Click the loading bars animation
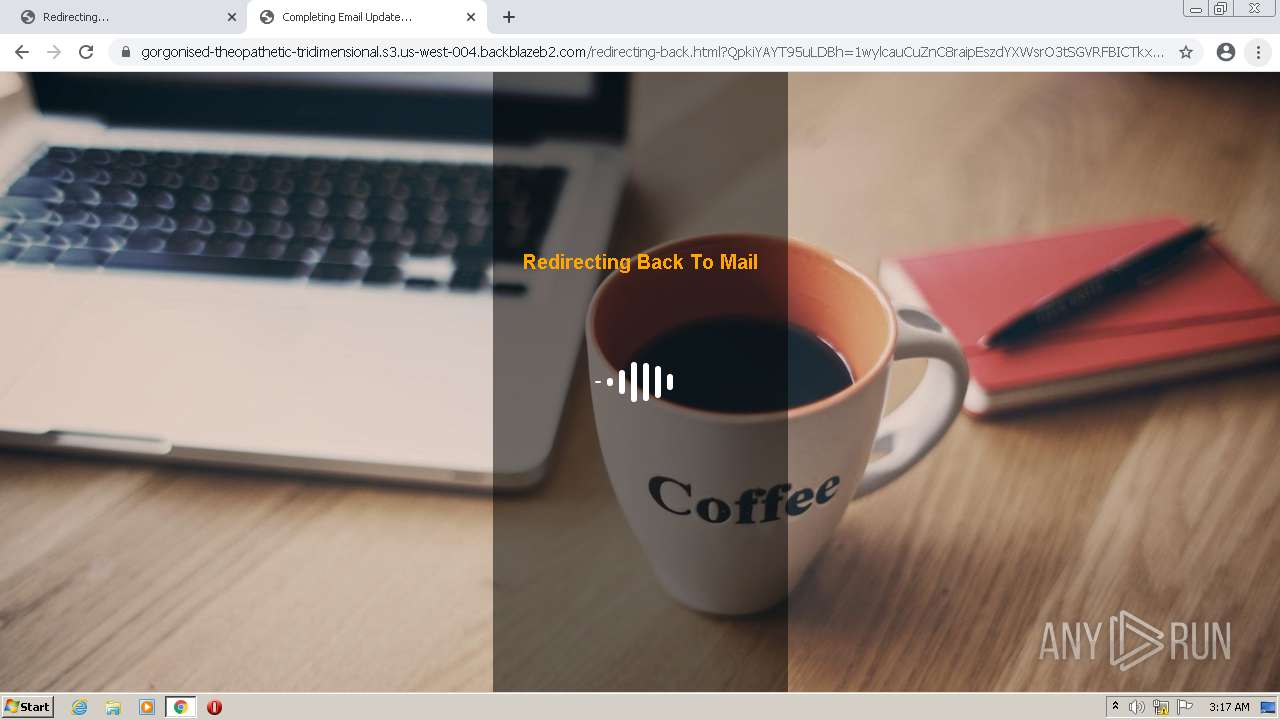The width and height of the screenshot is (1280, 720). point(634,382)
